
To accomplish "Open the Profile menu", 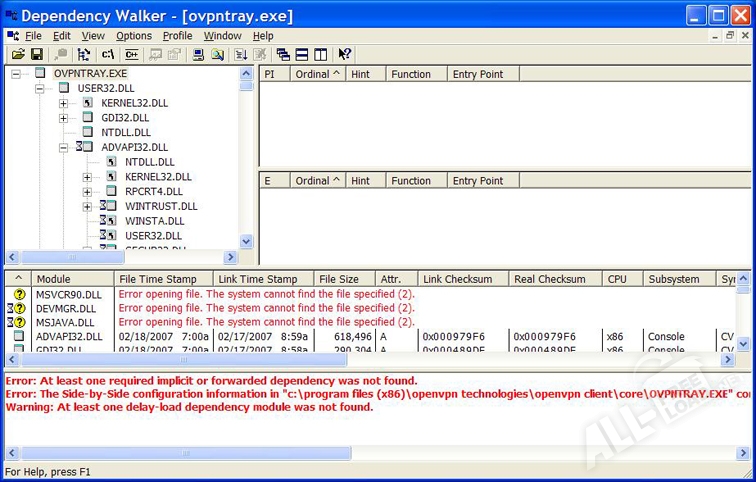I will 177,35.
